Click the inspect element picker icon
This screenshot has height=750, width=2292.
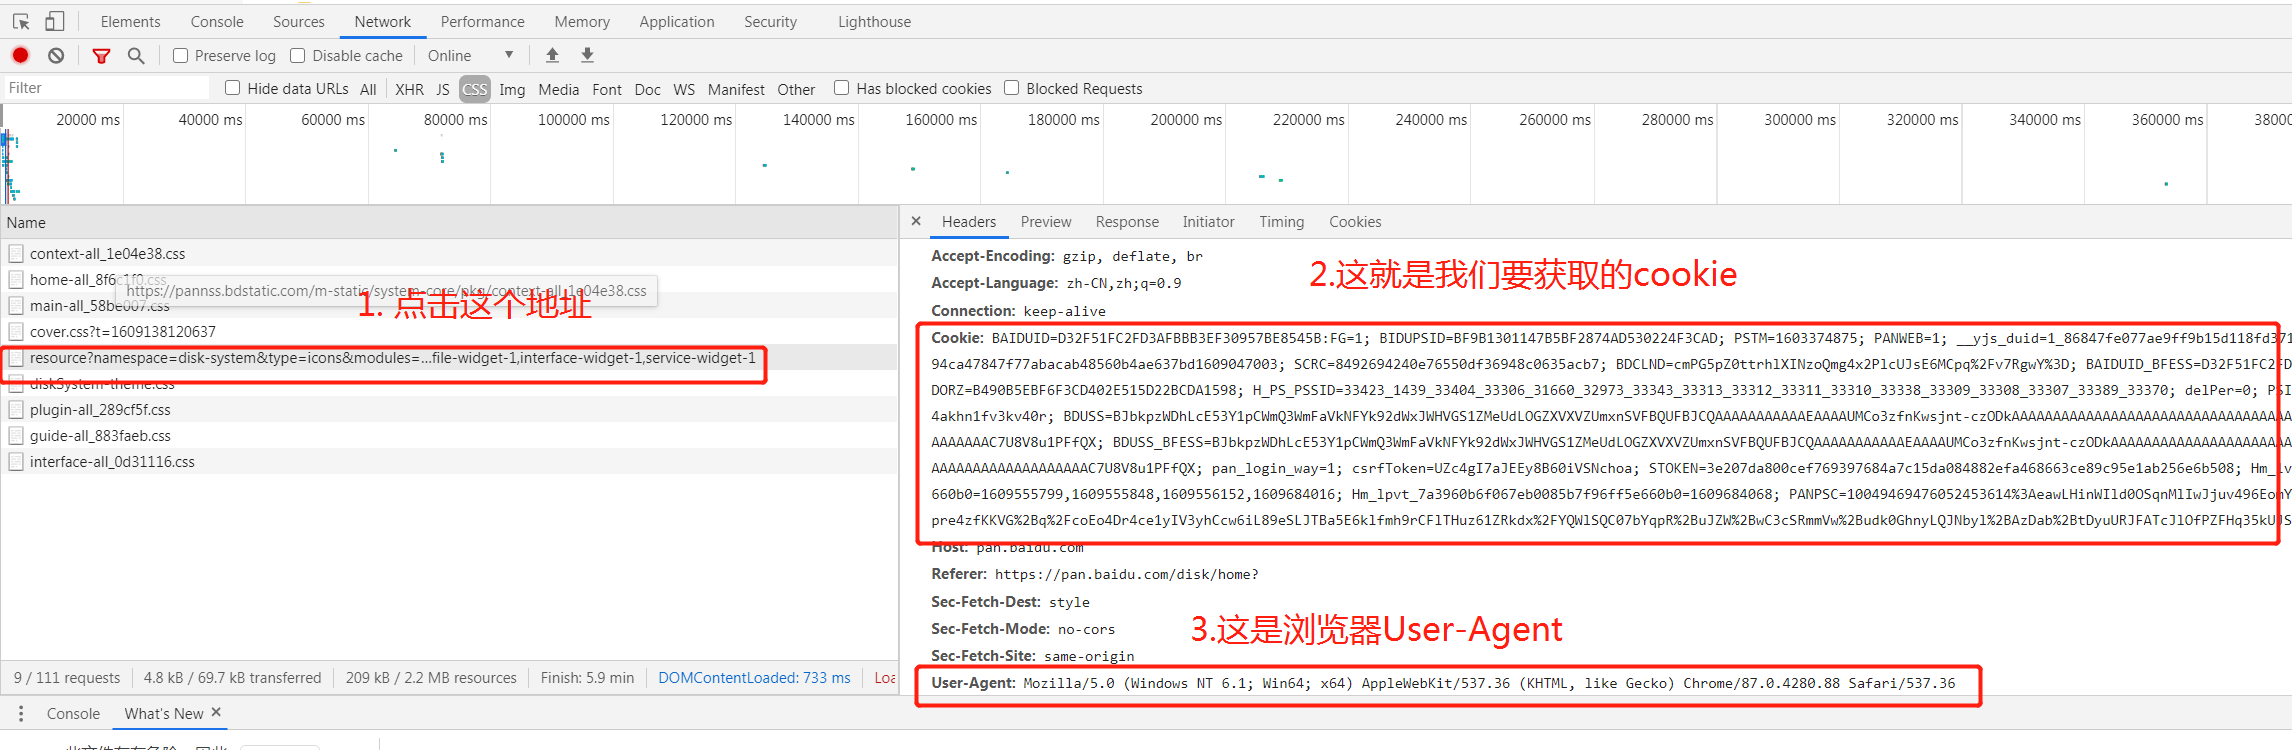21,21
